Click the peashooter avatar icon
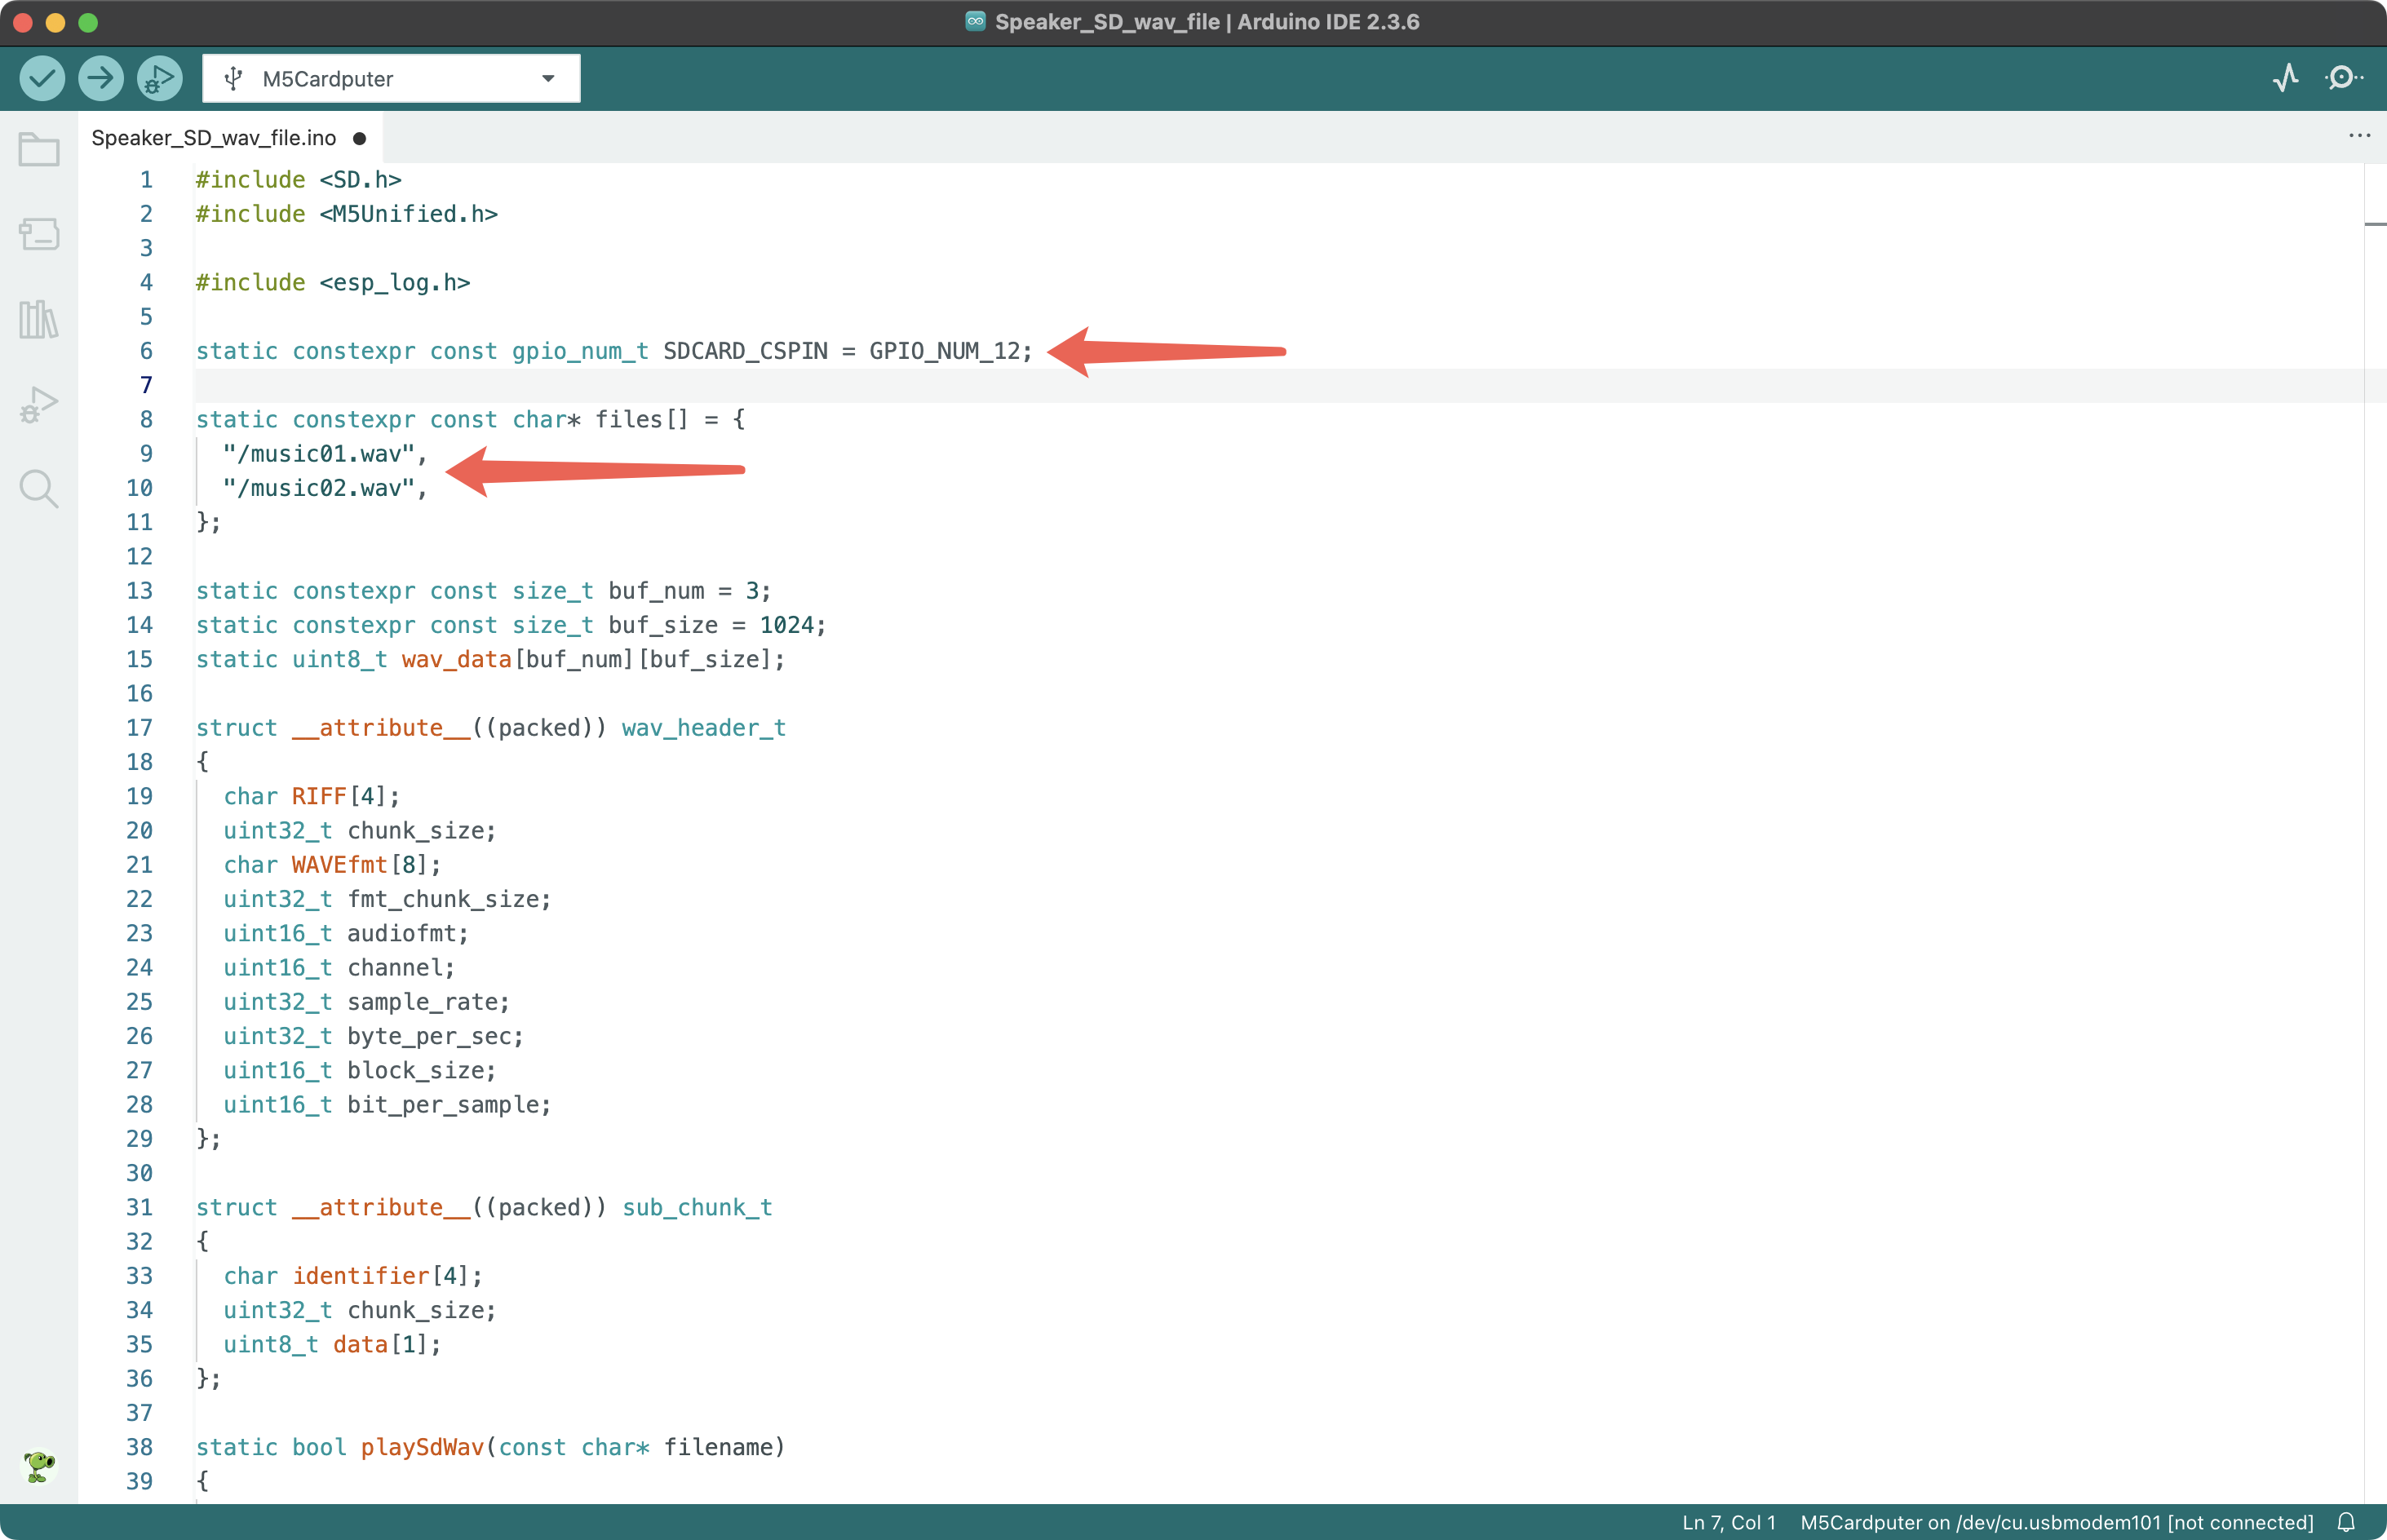The image size is (2387, 1540). click(x=39, y=1466)
